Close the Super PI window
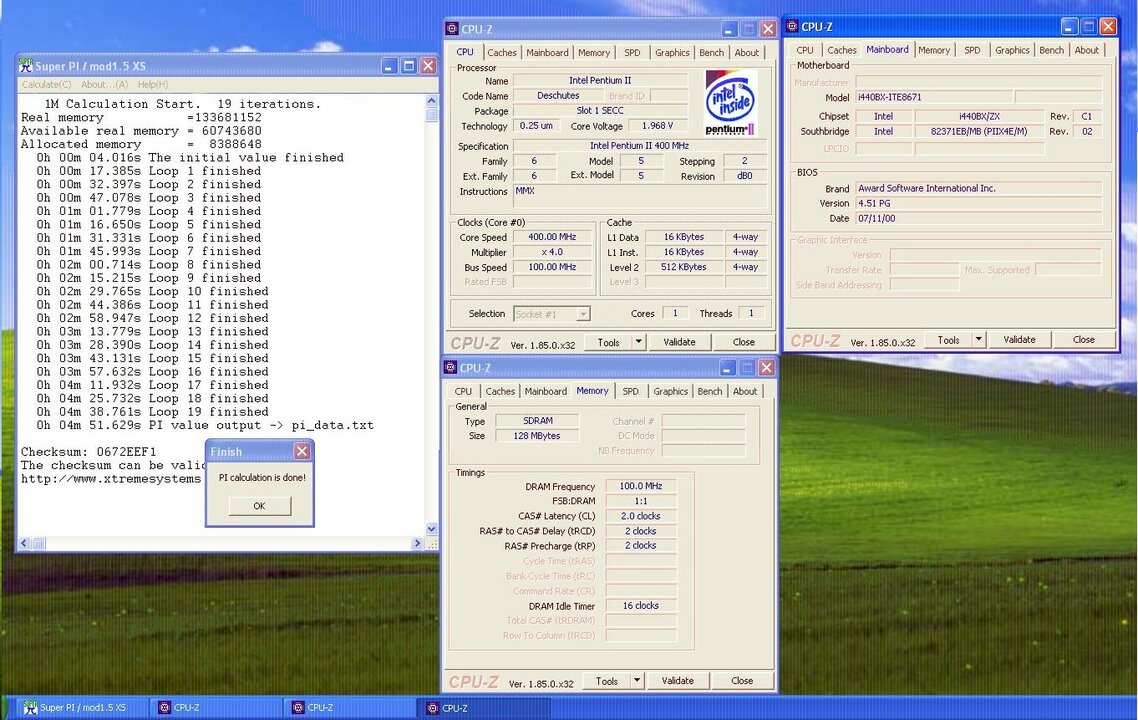This screenshot has height=720, width=1138. click(x=428, y=66)
